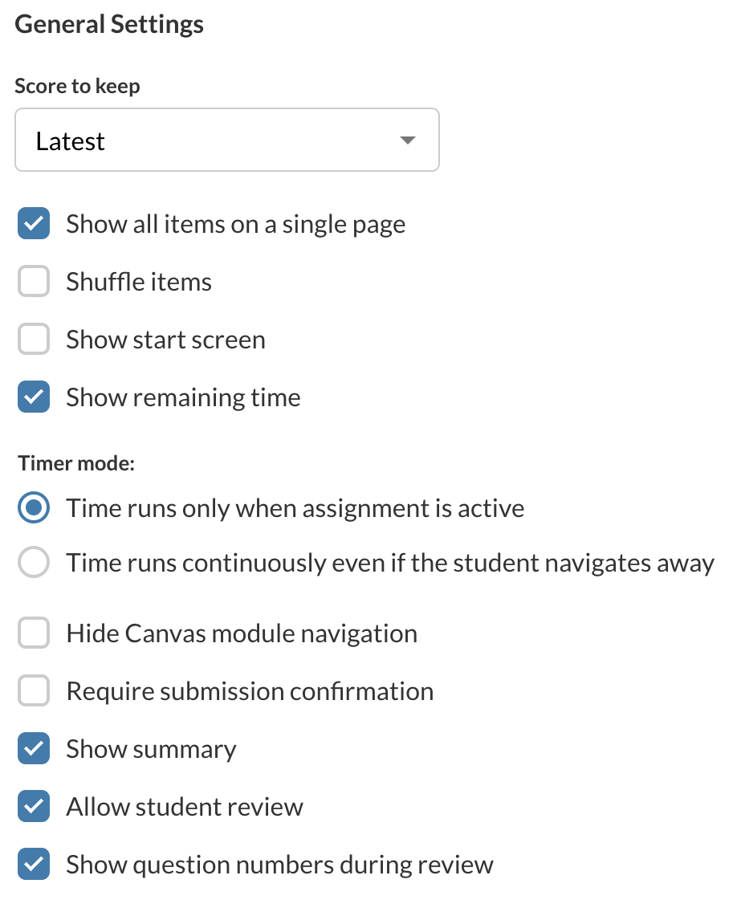Click the Shuffle items label text
This screenshot has height=912, width=737.
point(138,281)
